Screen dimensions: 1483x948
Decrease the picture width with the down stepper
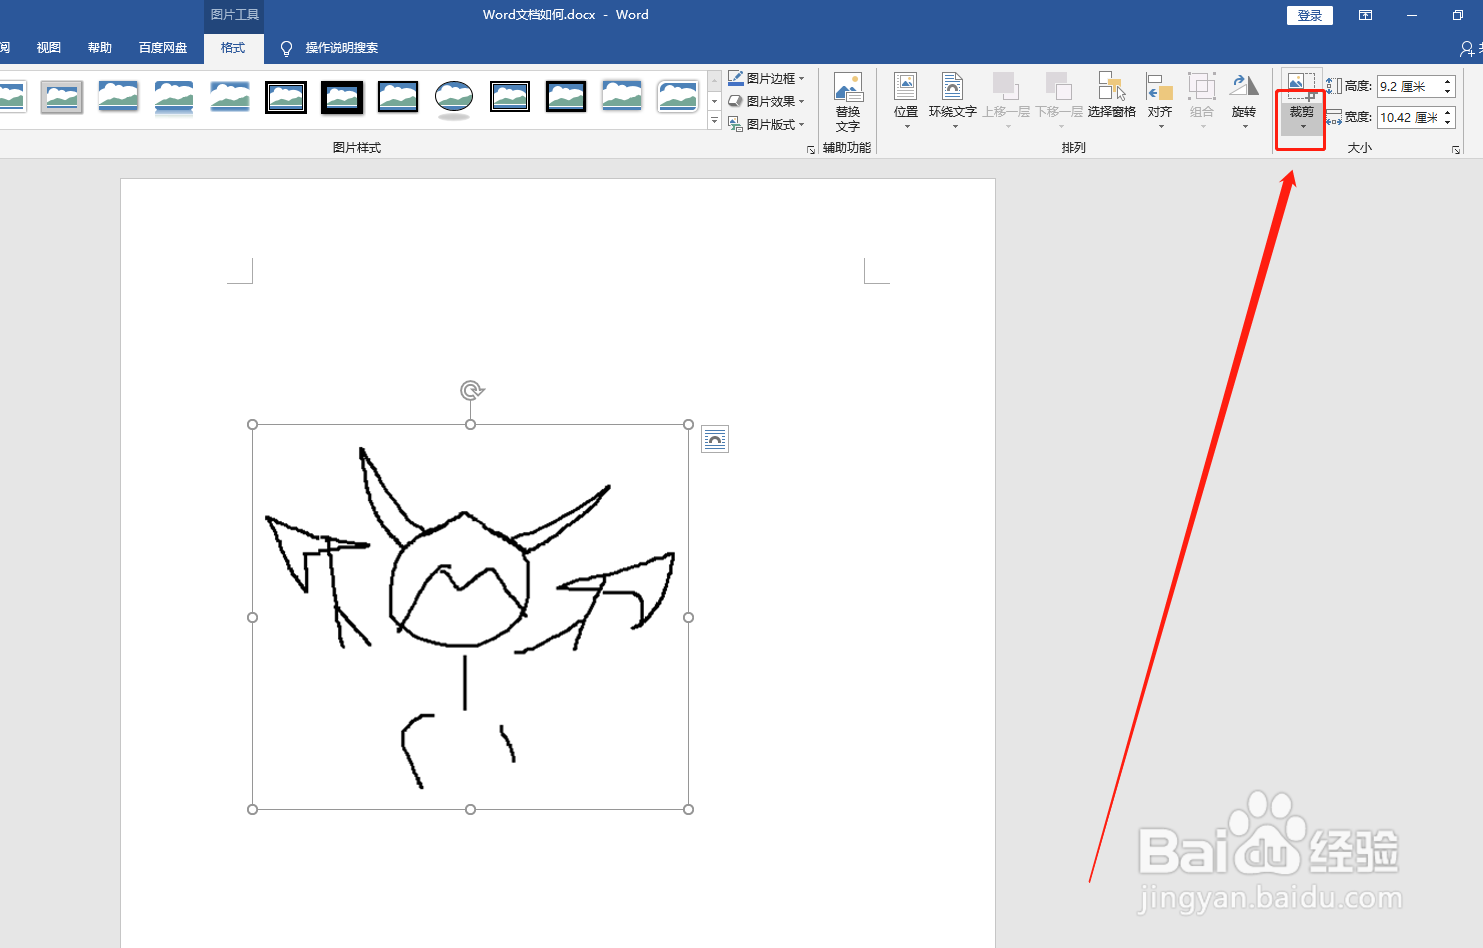click(x=1448, y=123)
